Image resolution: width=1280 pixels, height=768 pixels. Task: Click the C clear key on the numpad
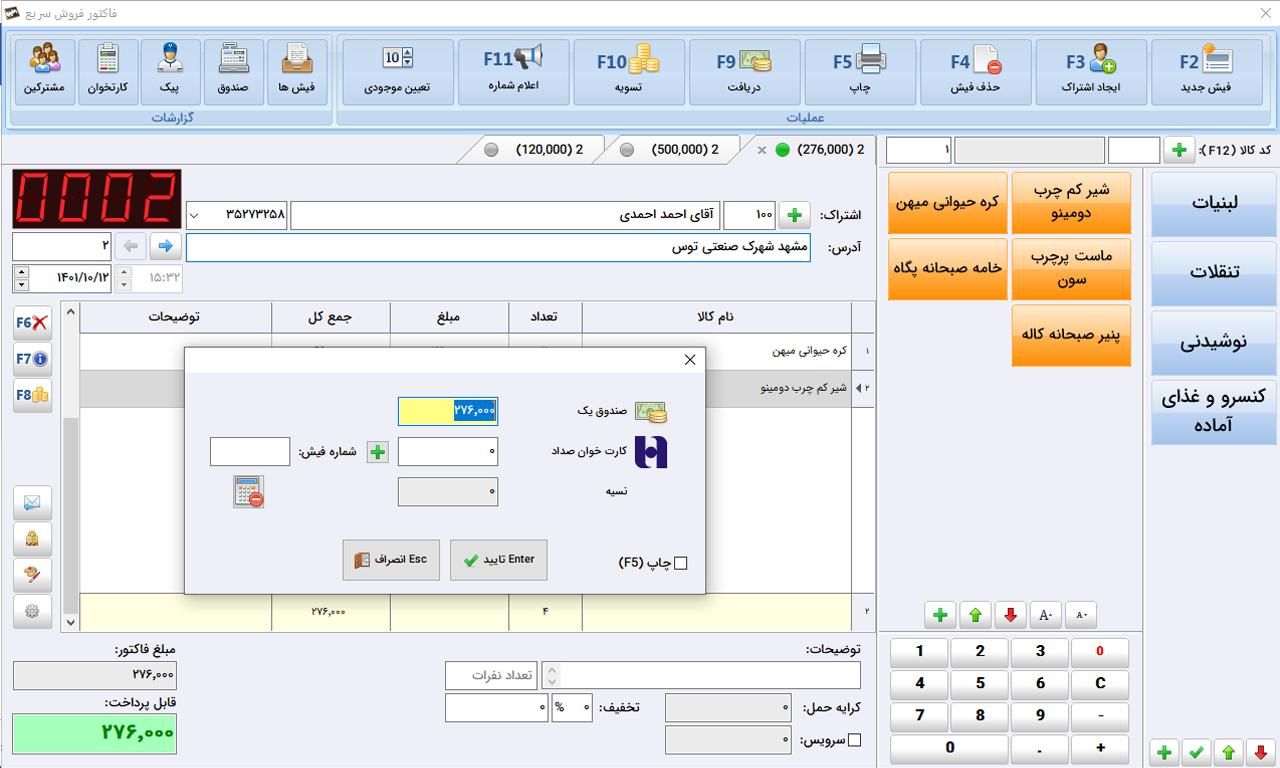coord(1100,684)
